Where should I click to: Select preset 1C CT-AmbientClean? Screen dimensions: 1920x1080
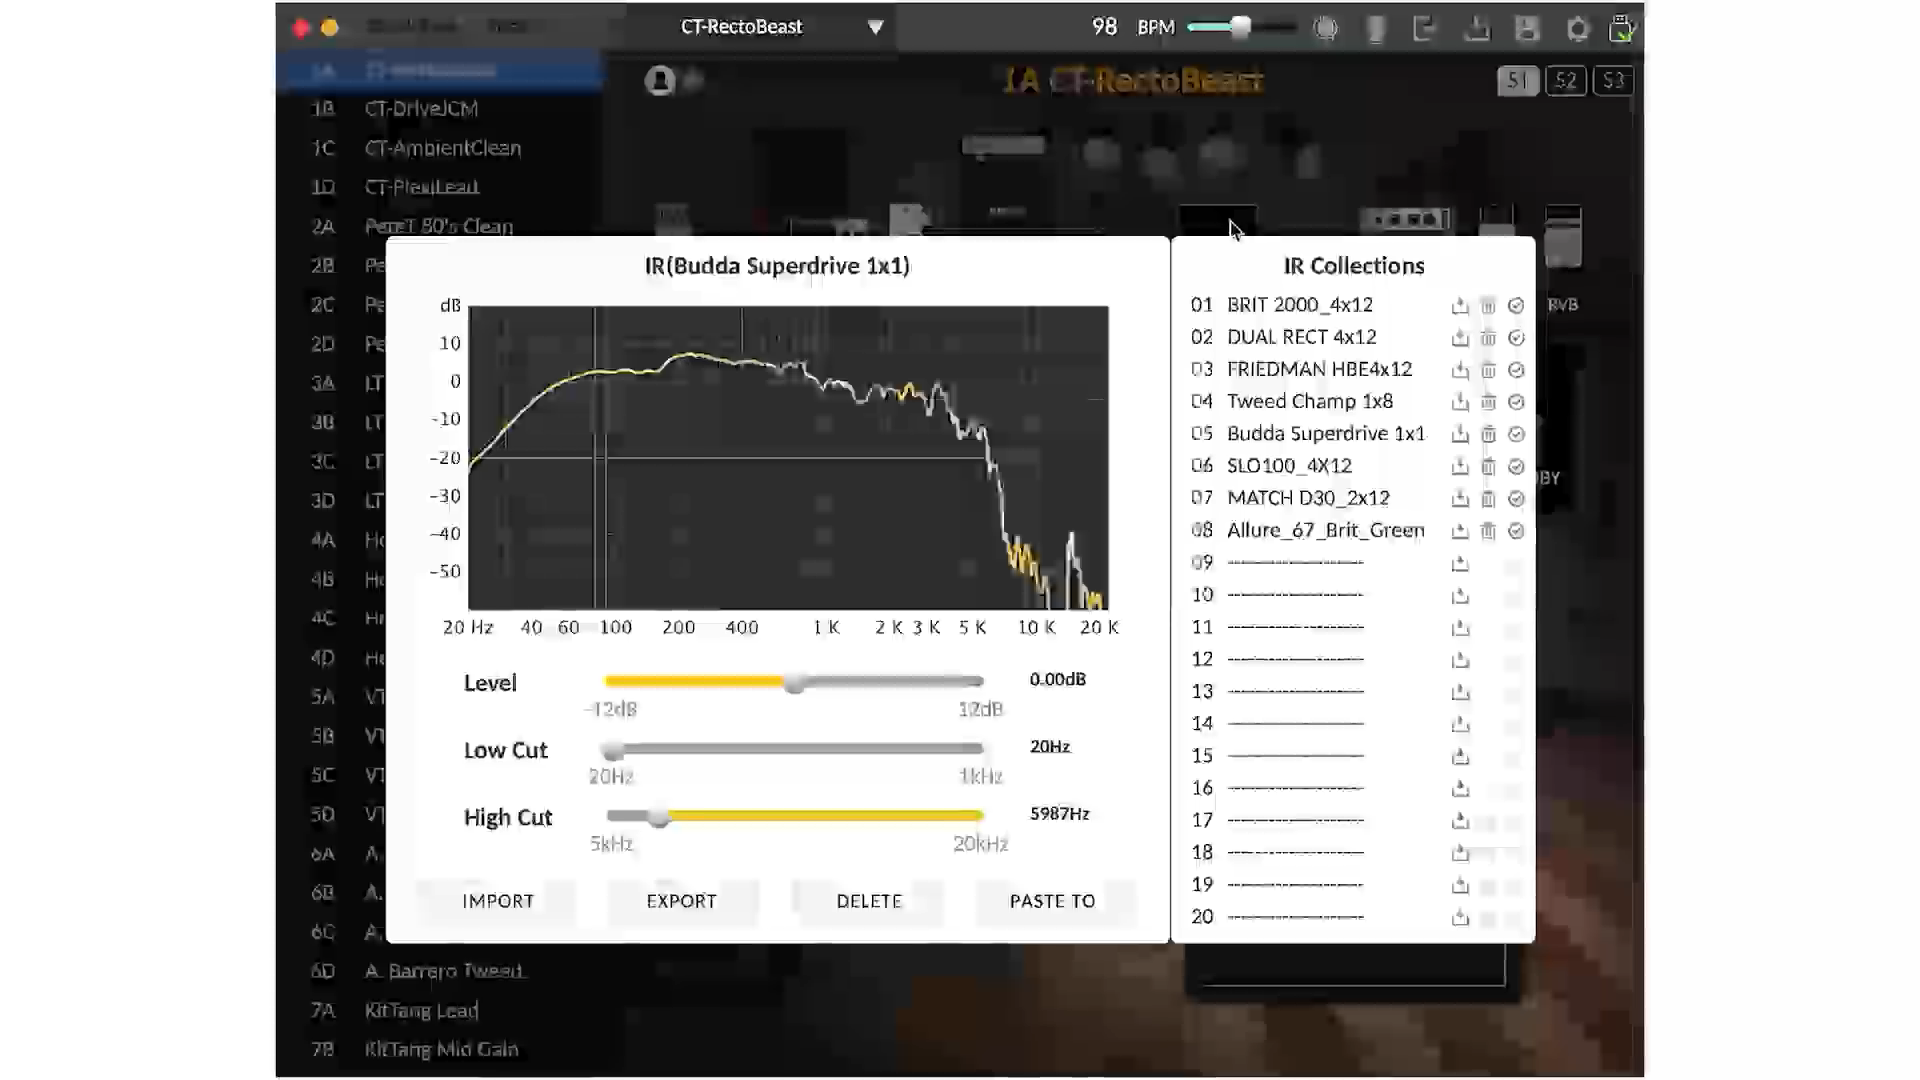[442, 148]
